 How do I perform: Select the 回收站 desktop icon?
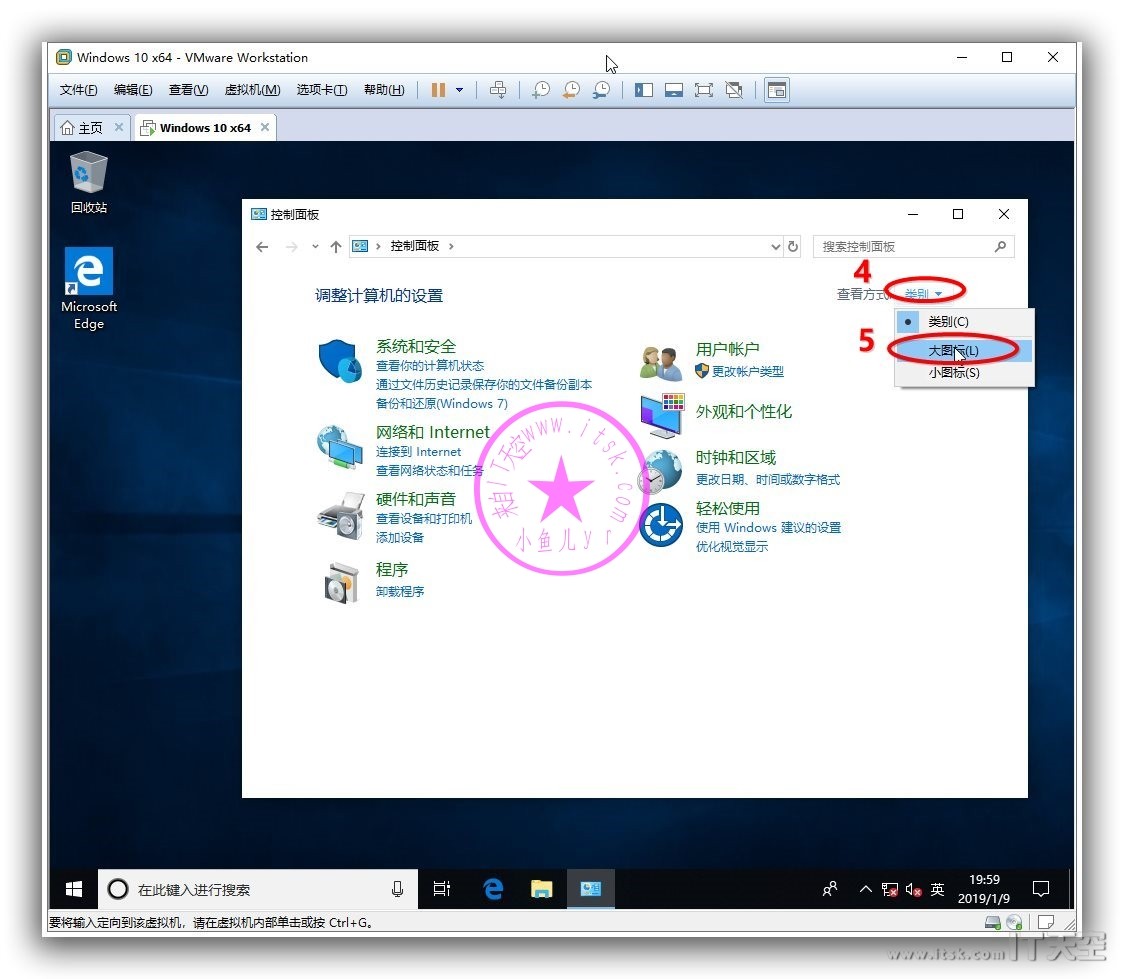coord(89,183)
